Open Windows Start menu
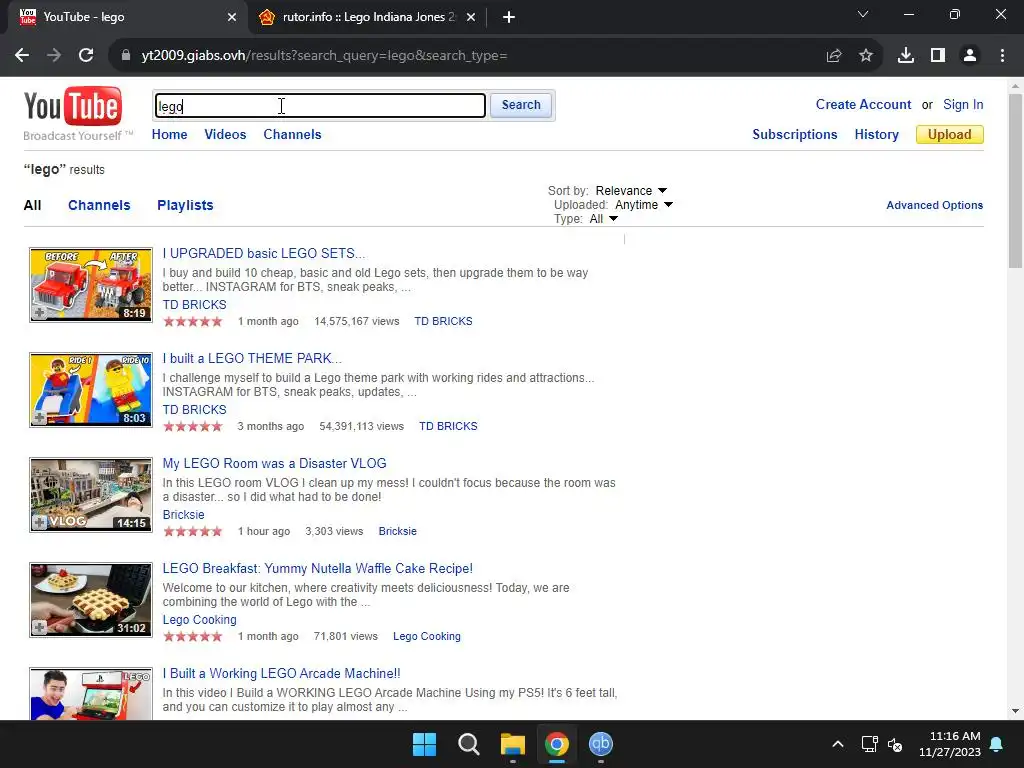This screenshot has height=768, width=1024. pos(424,744)
